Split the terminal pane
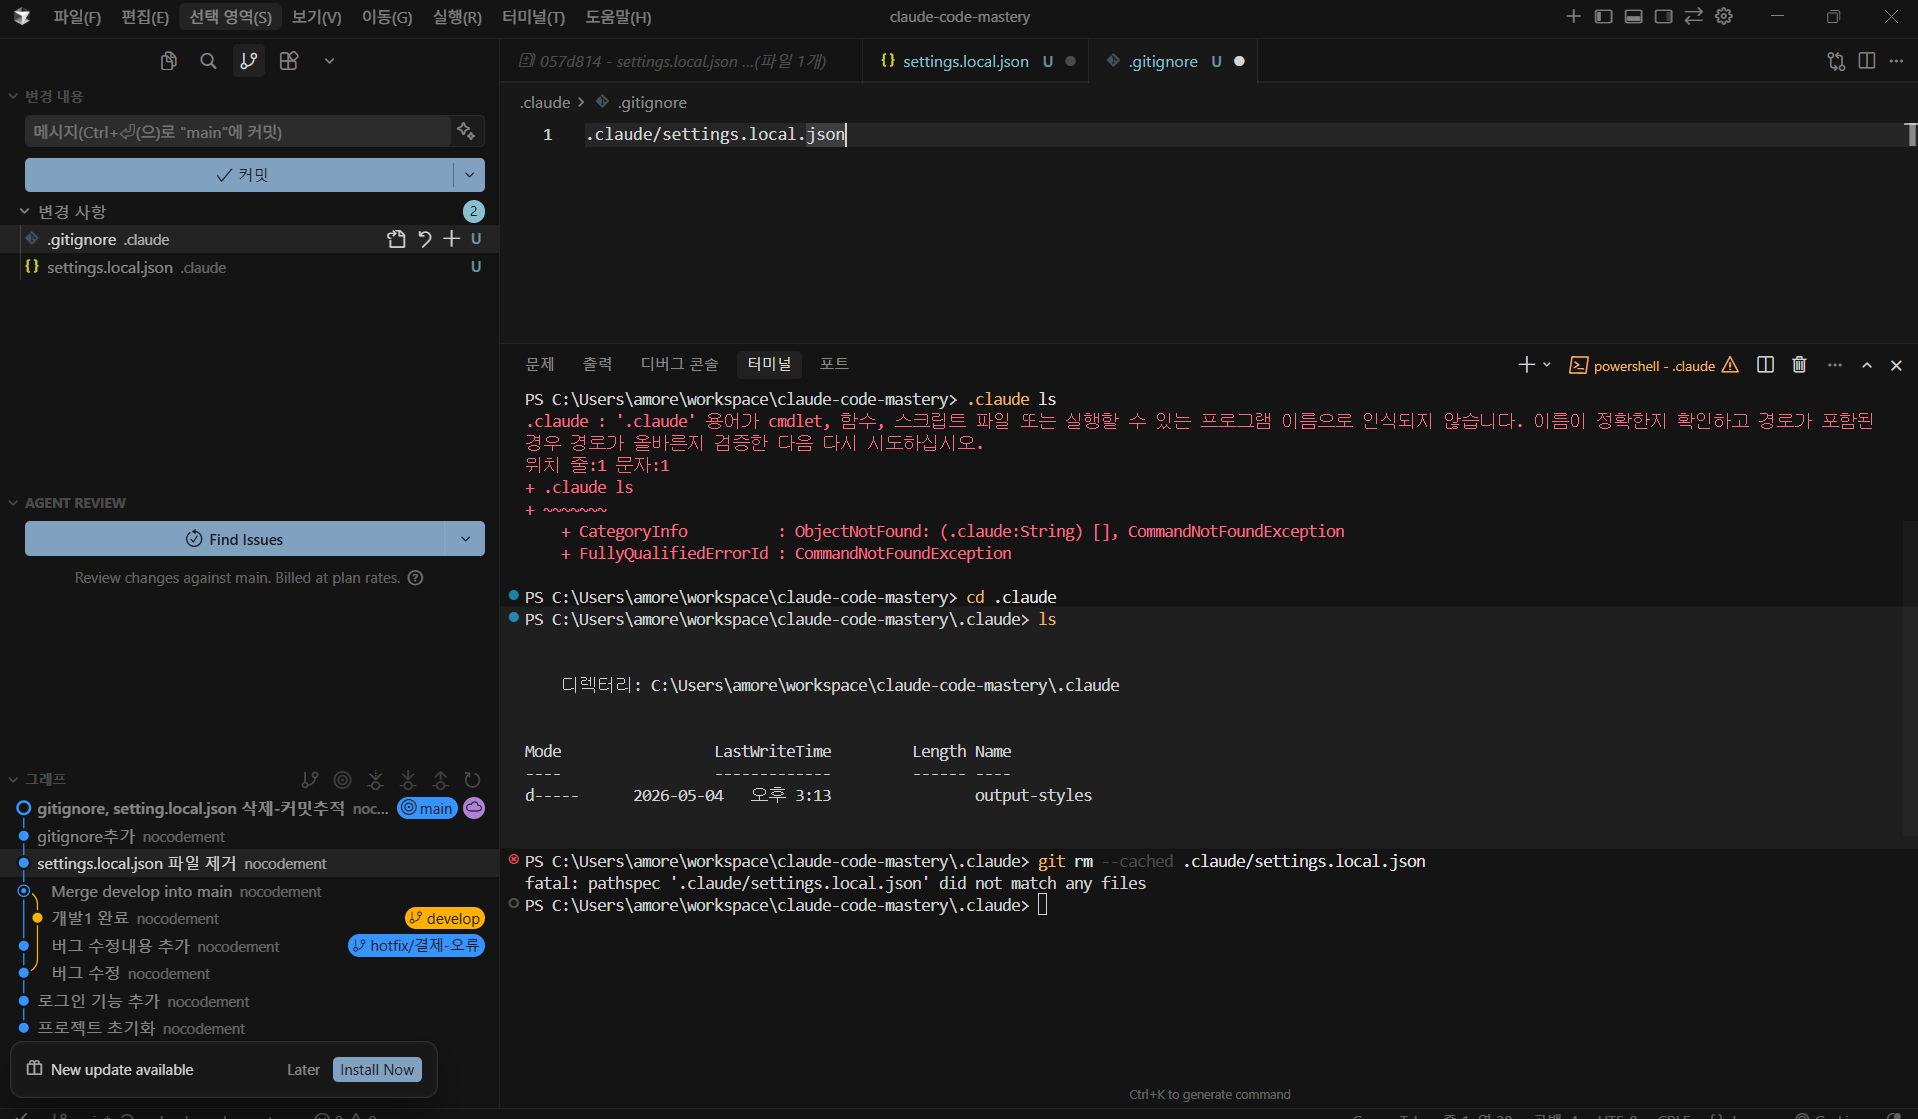Image resolution: width=1918 pixels, height=1119 pixels. (x=1766, y=365)
